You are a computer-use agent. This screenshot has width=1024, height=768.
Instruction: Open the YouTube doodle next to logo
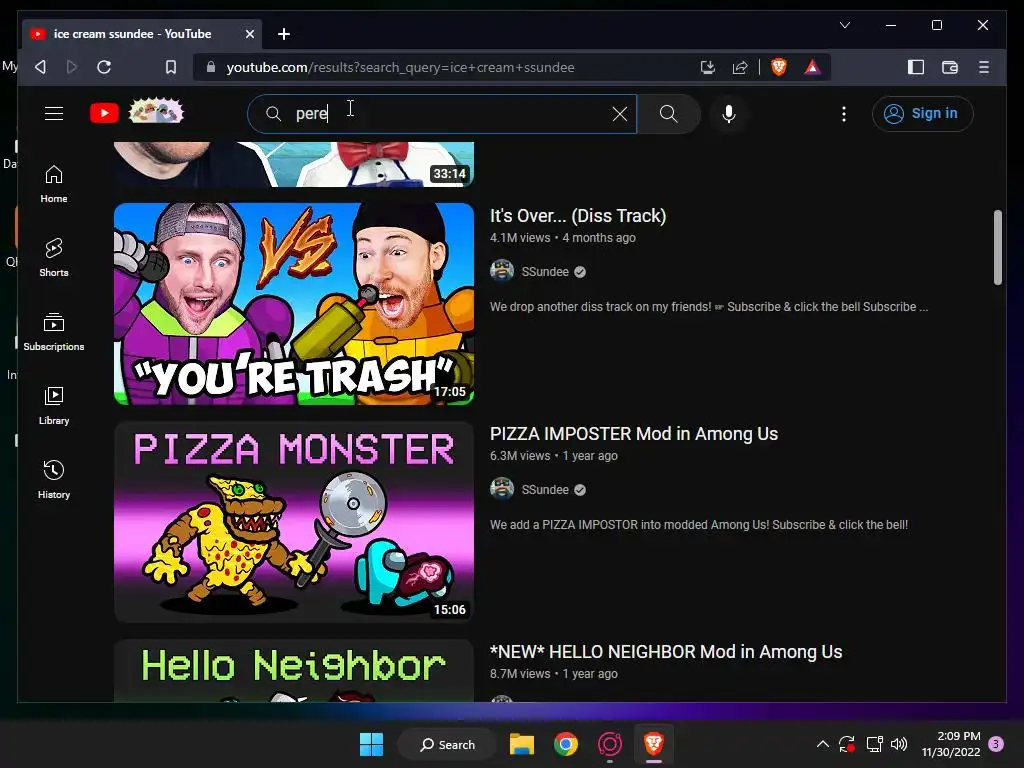(x=156, y=111)
